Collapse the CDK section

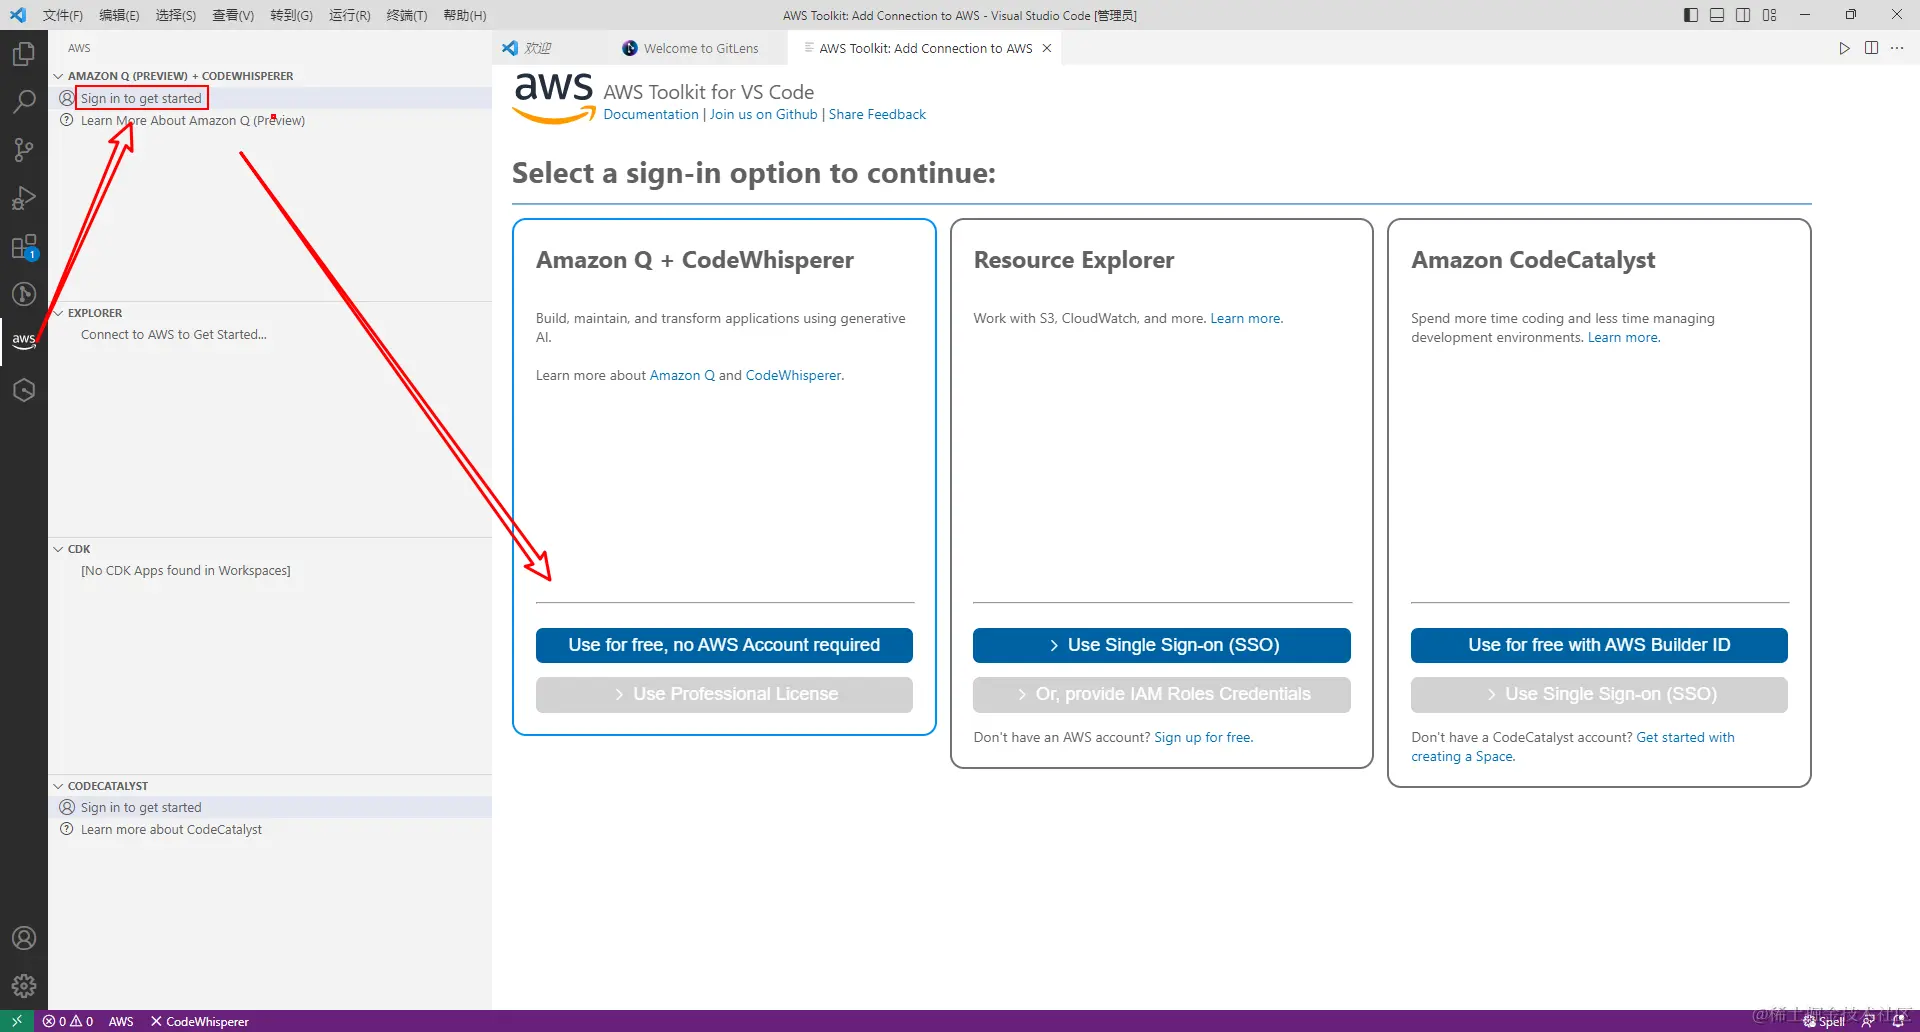tap(58, 549)
